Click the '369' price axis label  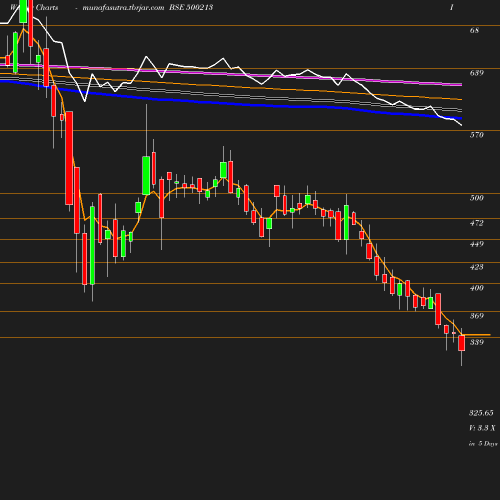tap(477, 315)
